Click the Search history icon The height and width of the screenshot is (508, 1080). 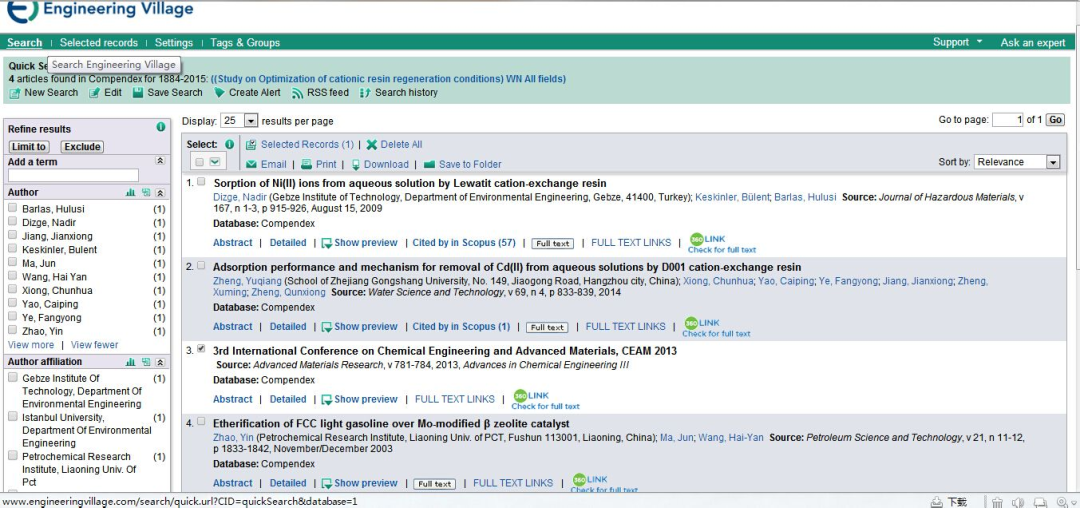(x=365, y=93)
